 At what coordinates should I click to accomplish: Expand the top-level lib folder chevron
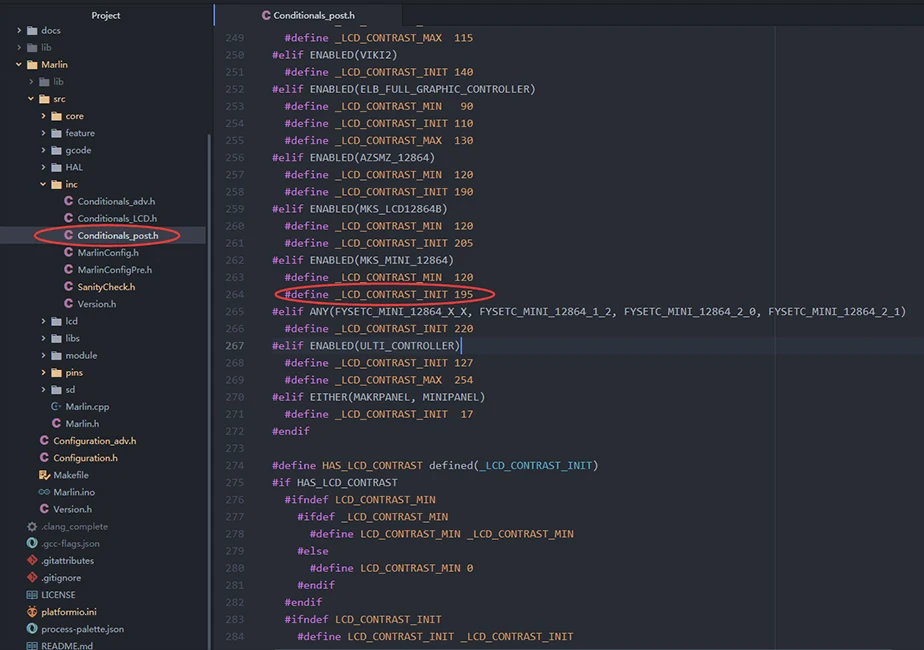click(19, 47)
